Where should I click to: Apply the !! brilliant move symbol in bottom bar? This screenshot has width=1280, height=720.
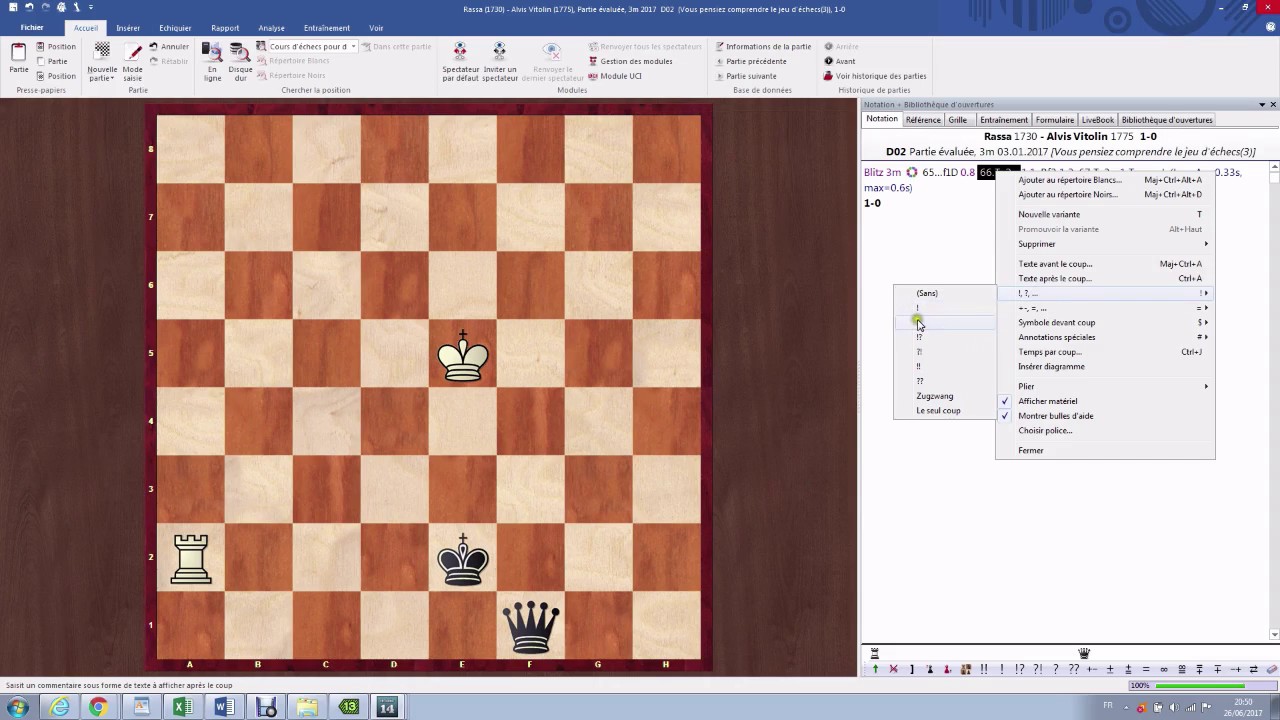984,669
